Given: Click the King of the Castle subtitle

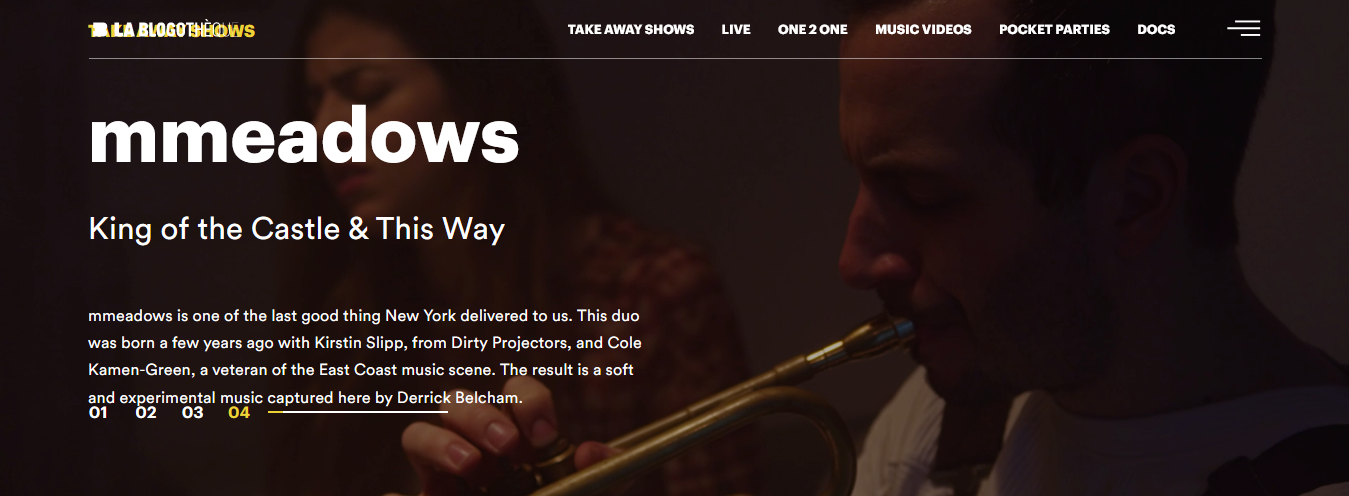Looking at the screenshot, I should pyautogui.click(x=297, y=229).
